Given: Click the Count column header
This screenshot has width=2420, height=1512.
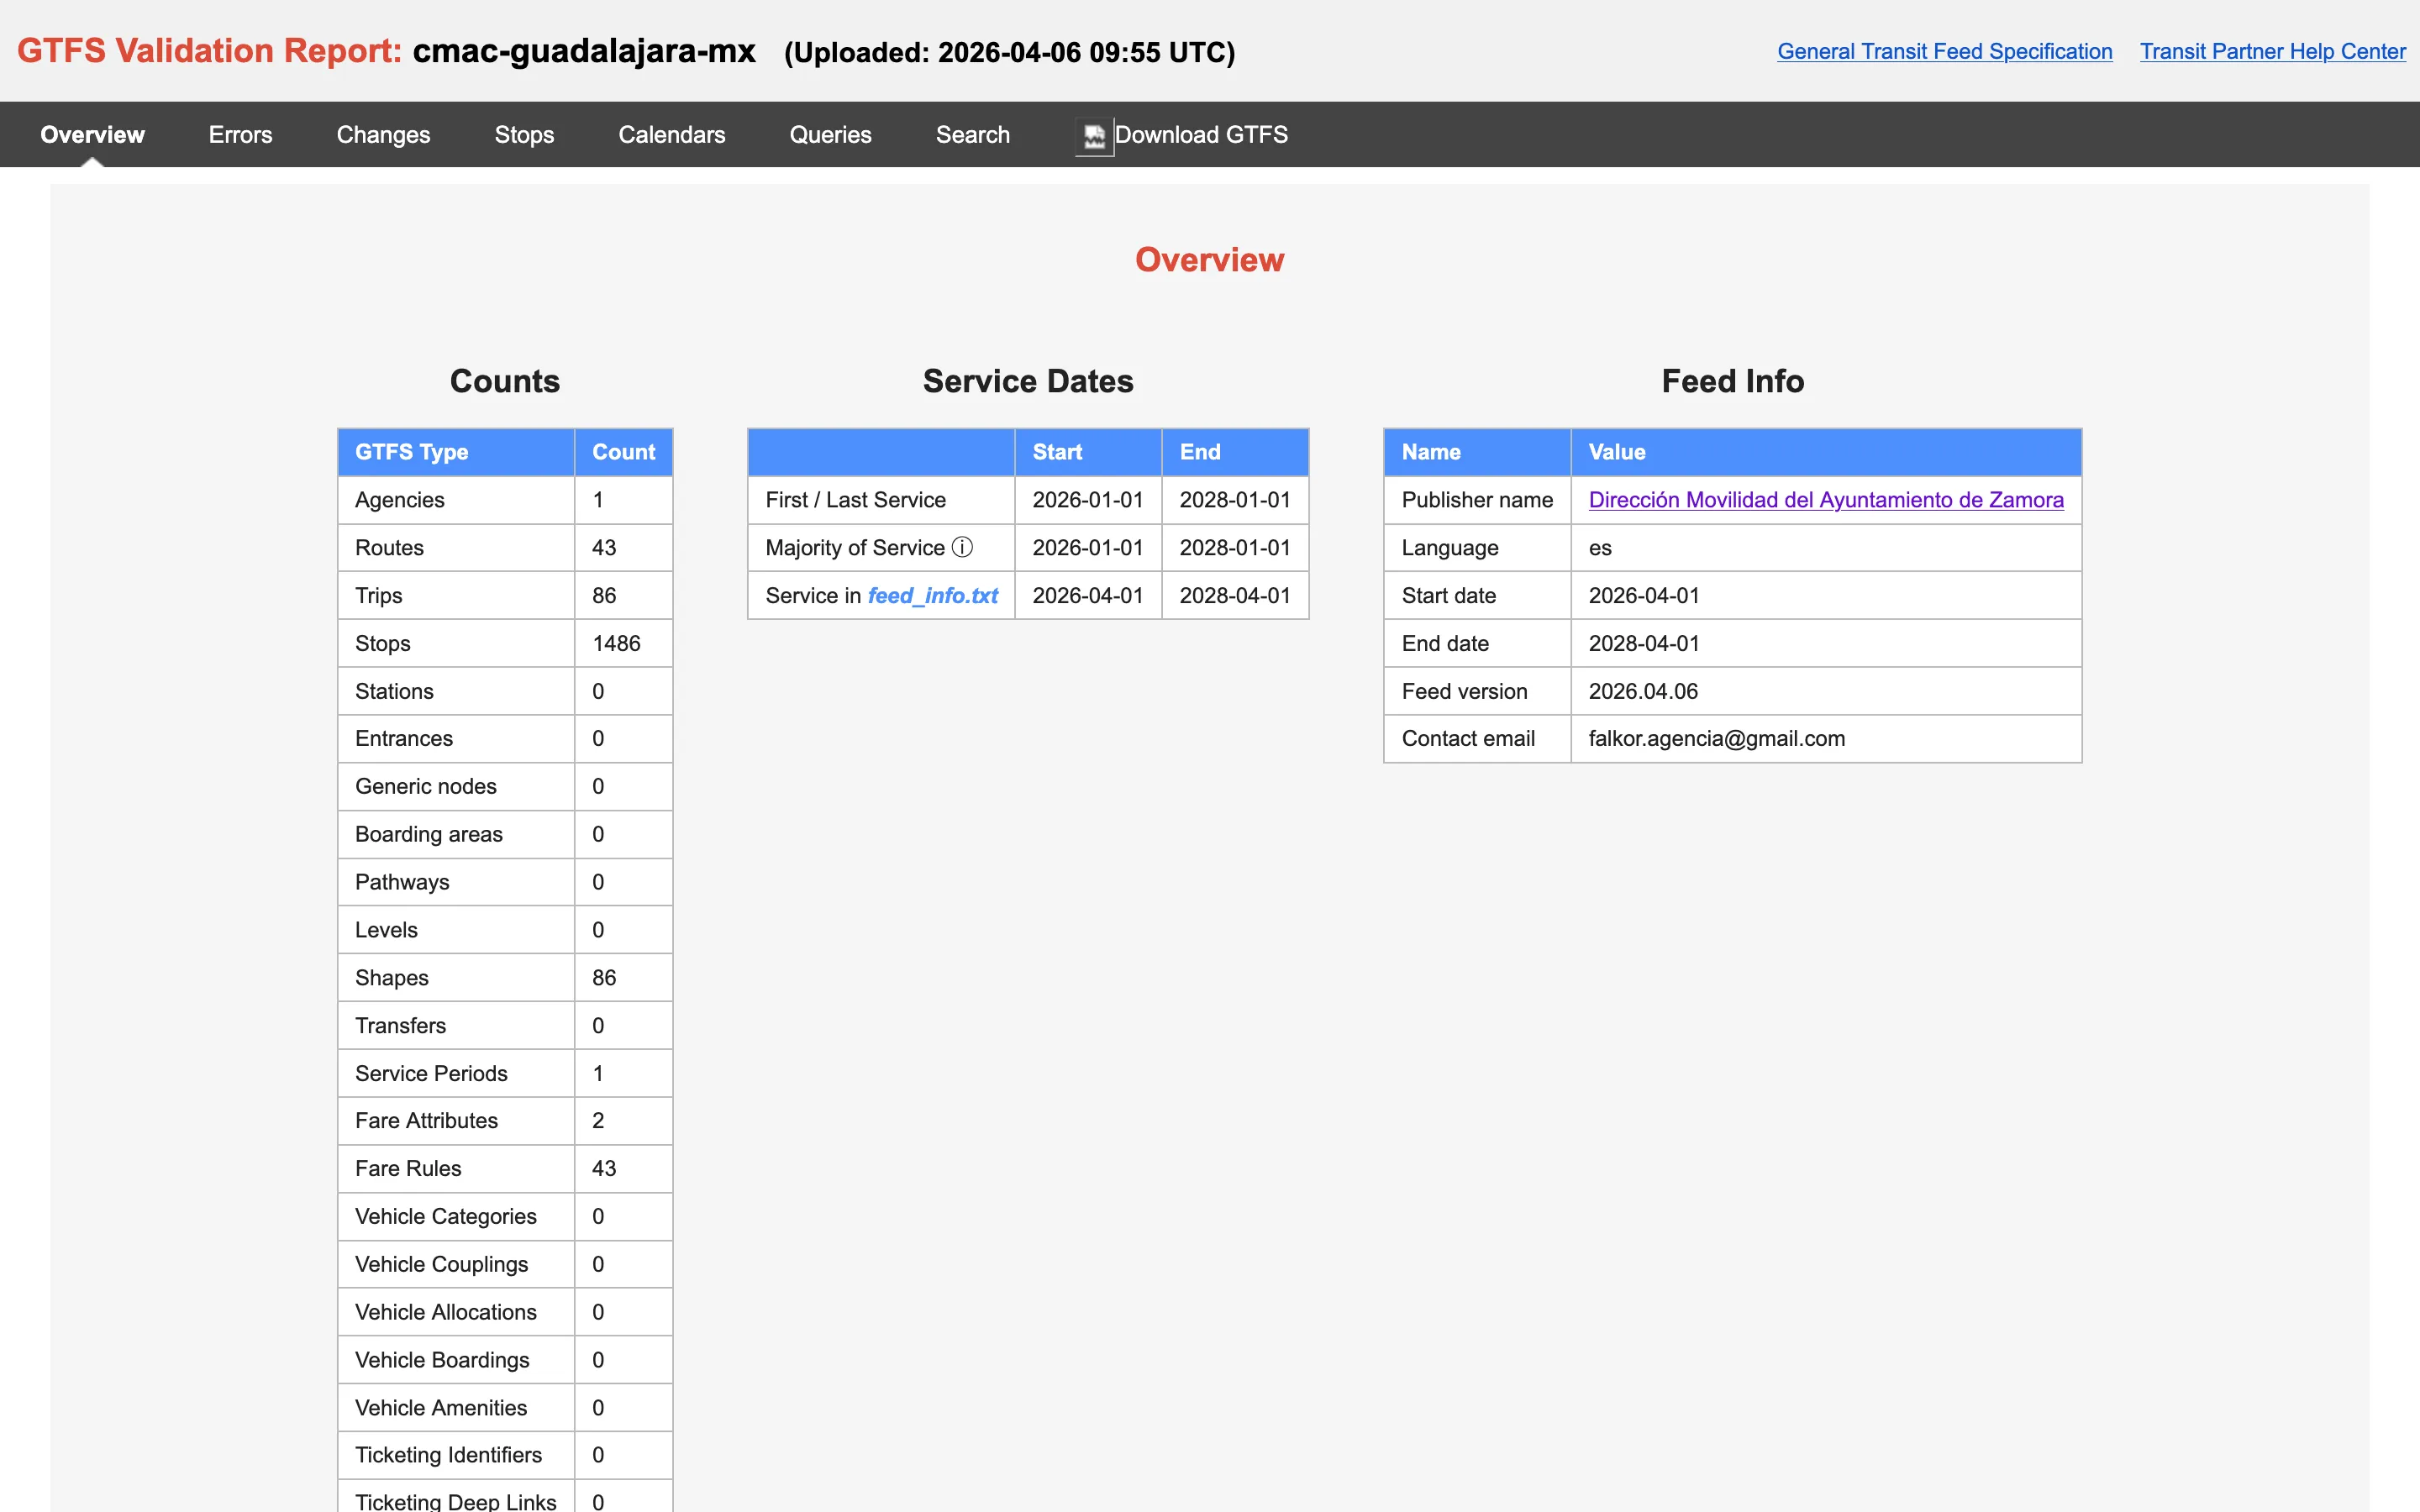Looking at the screenshot, I should pyautogui.click(x=623, y=452).
